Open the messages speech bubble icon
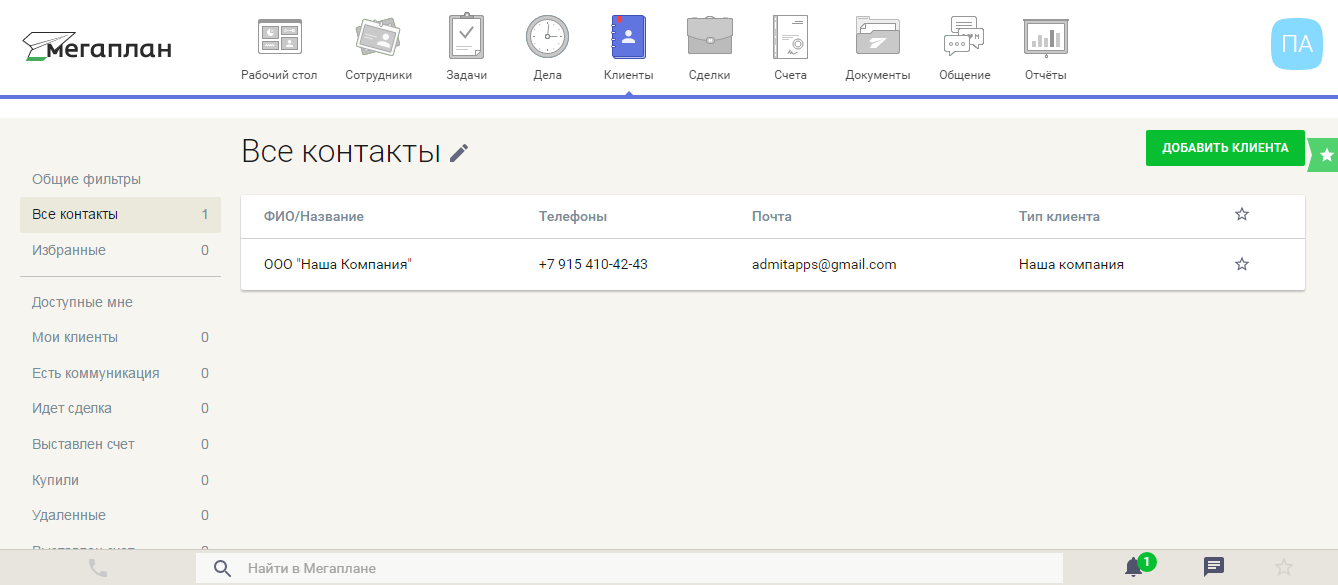 point(1214,567)
